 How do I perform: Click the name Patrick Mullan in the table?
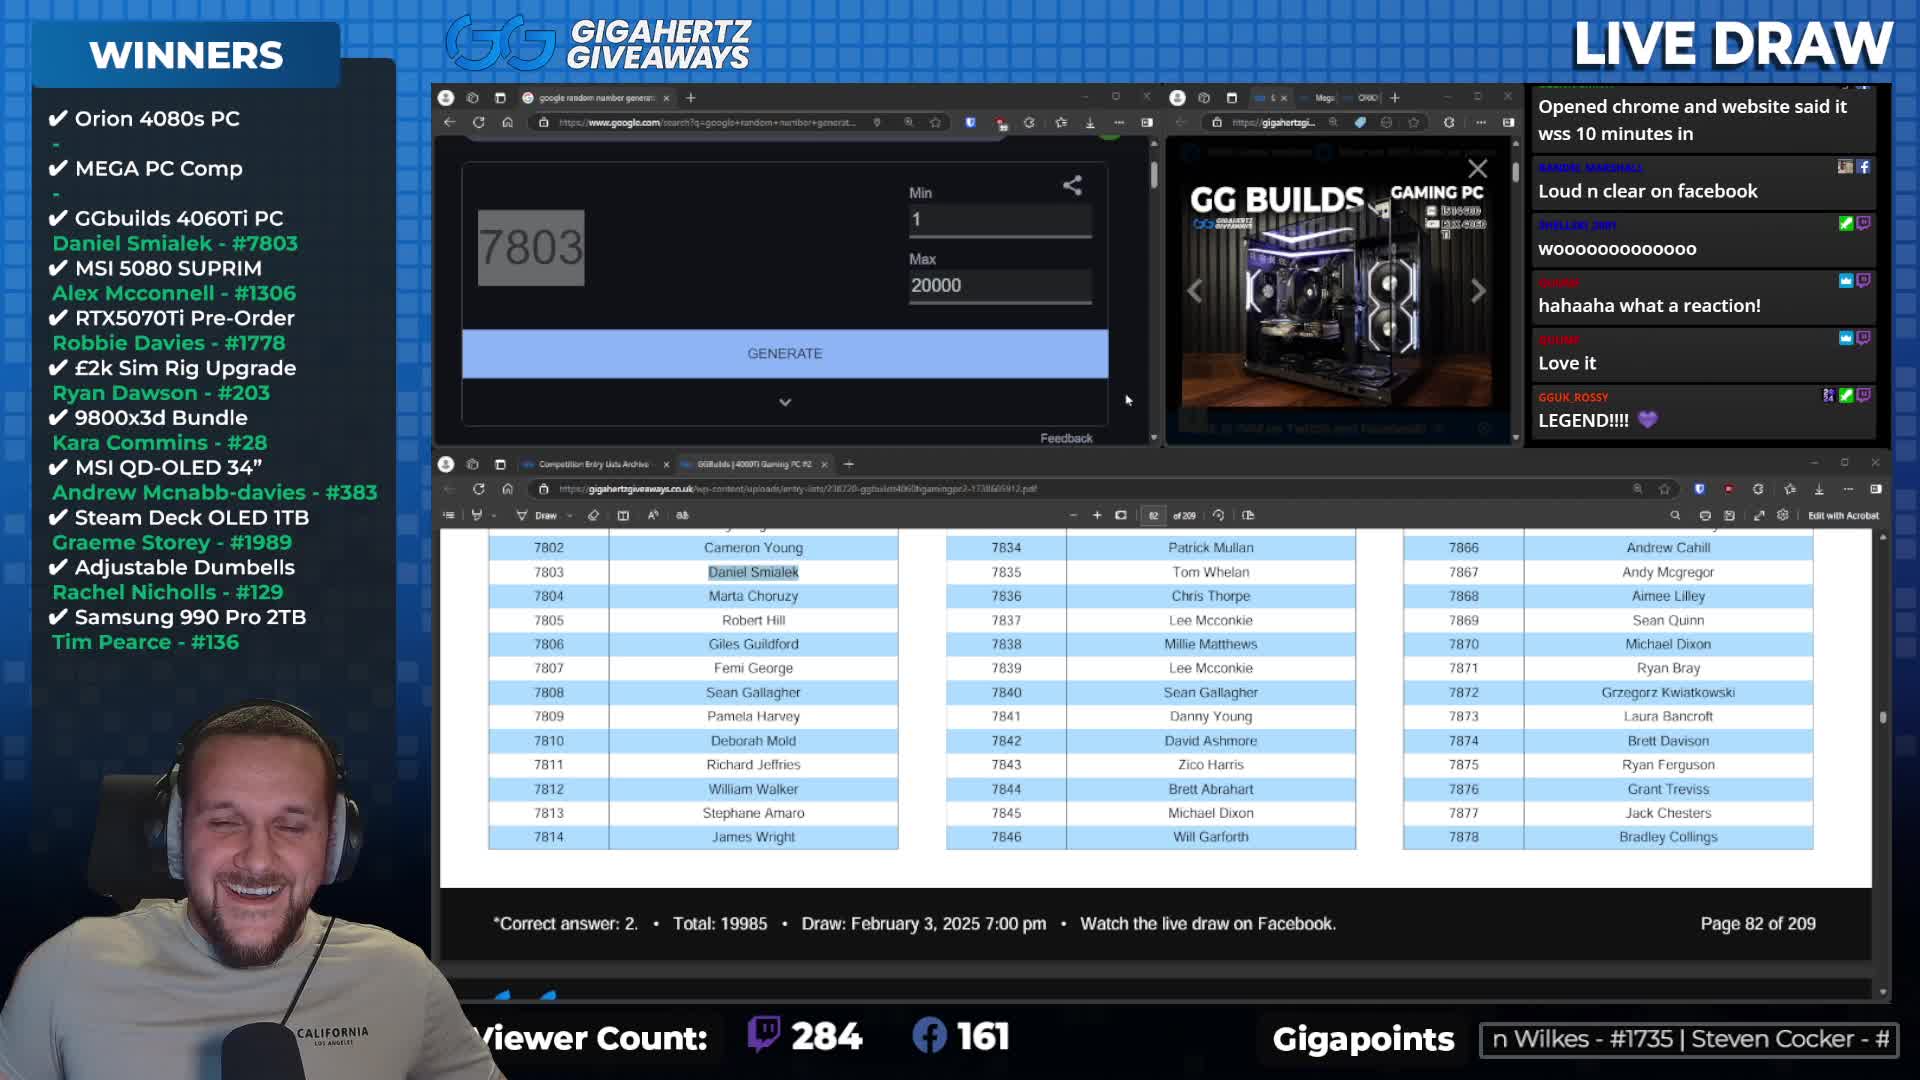1210,548
